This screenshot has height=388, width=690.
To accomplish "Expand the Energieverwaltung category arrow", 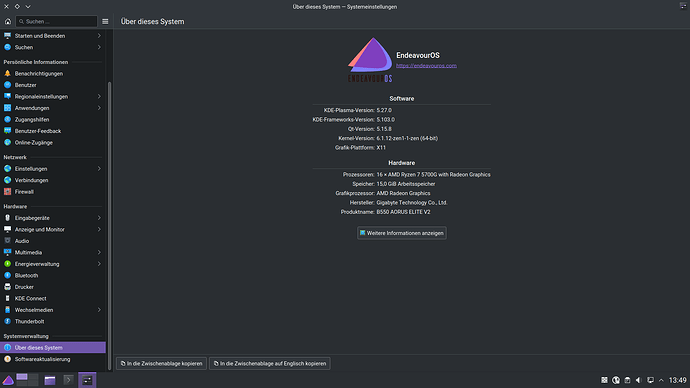I will pyautogui.click(x=99, y=264).
